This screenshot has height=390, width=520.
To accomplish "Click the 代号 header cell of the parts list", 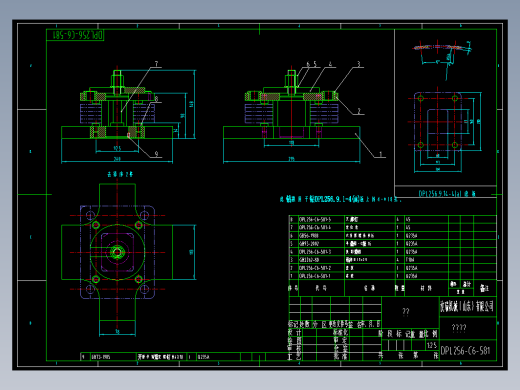I will (x=321, y=288).
